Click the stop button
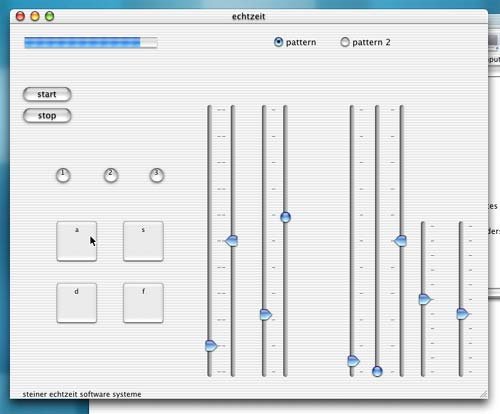500x414 pixels. click(47, 116)
